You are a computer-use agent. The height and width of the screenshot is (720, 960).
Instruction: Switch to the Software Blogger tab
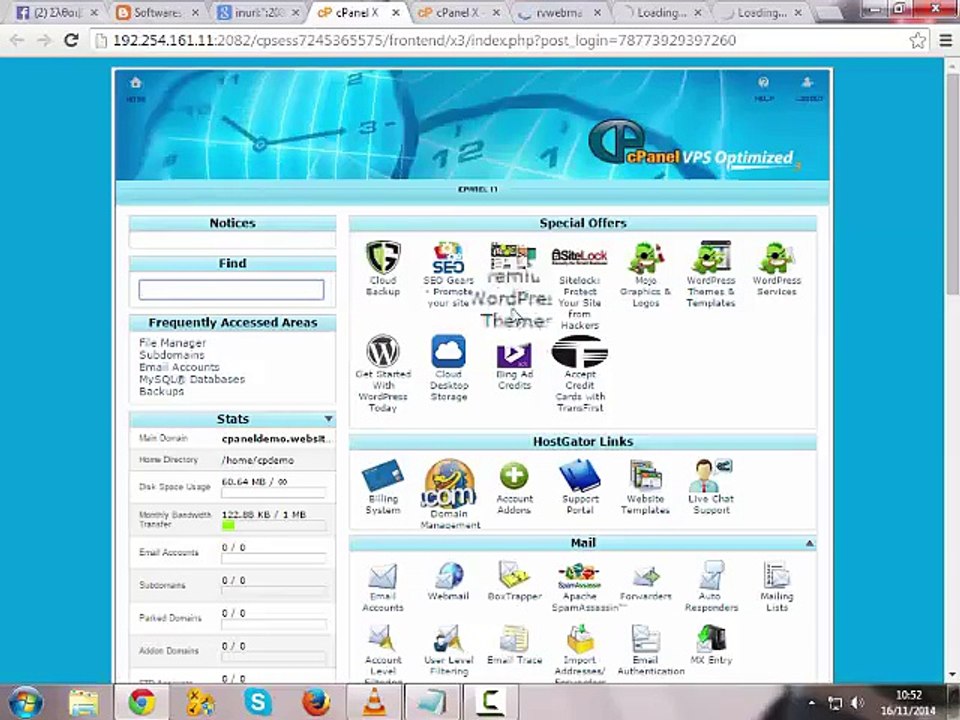click(x=158, y=12)
